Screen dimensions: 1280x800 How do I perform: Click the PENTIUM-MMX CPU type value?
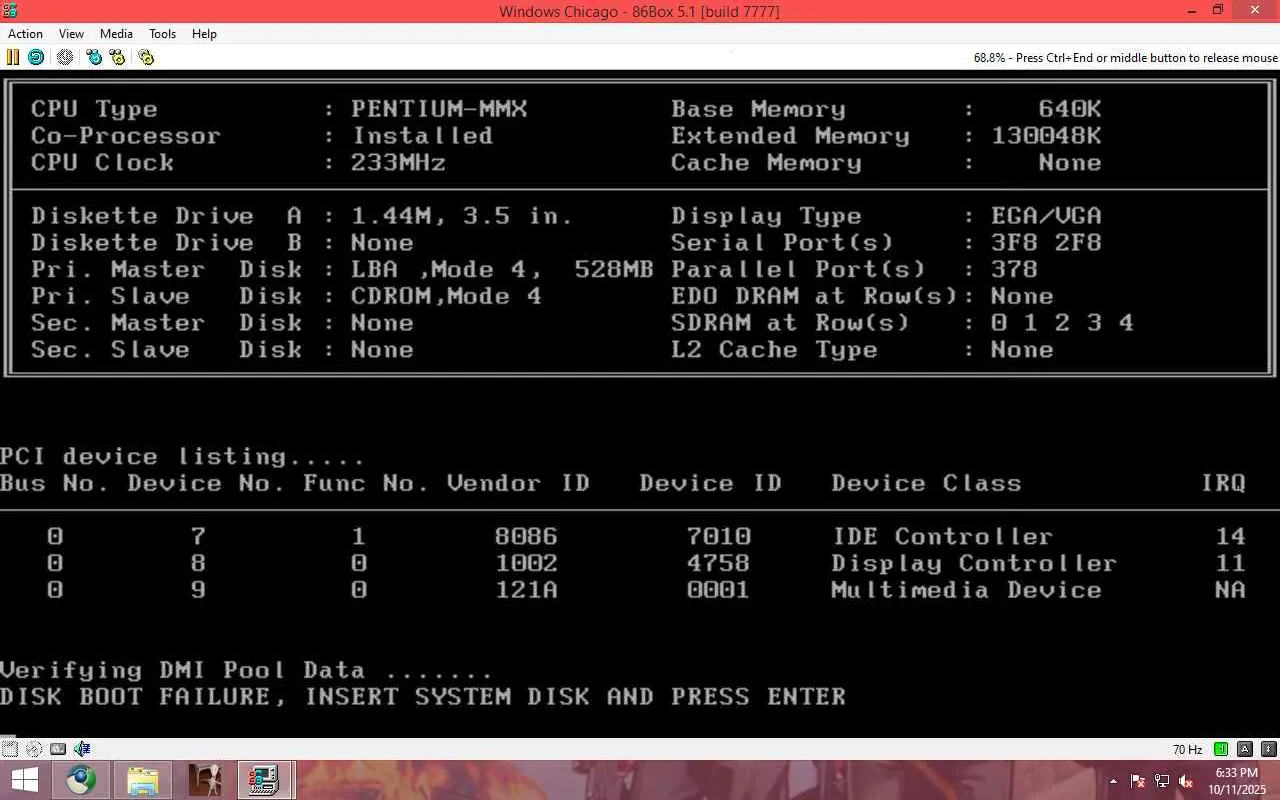[439, 109]
